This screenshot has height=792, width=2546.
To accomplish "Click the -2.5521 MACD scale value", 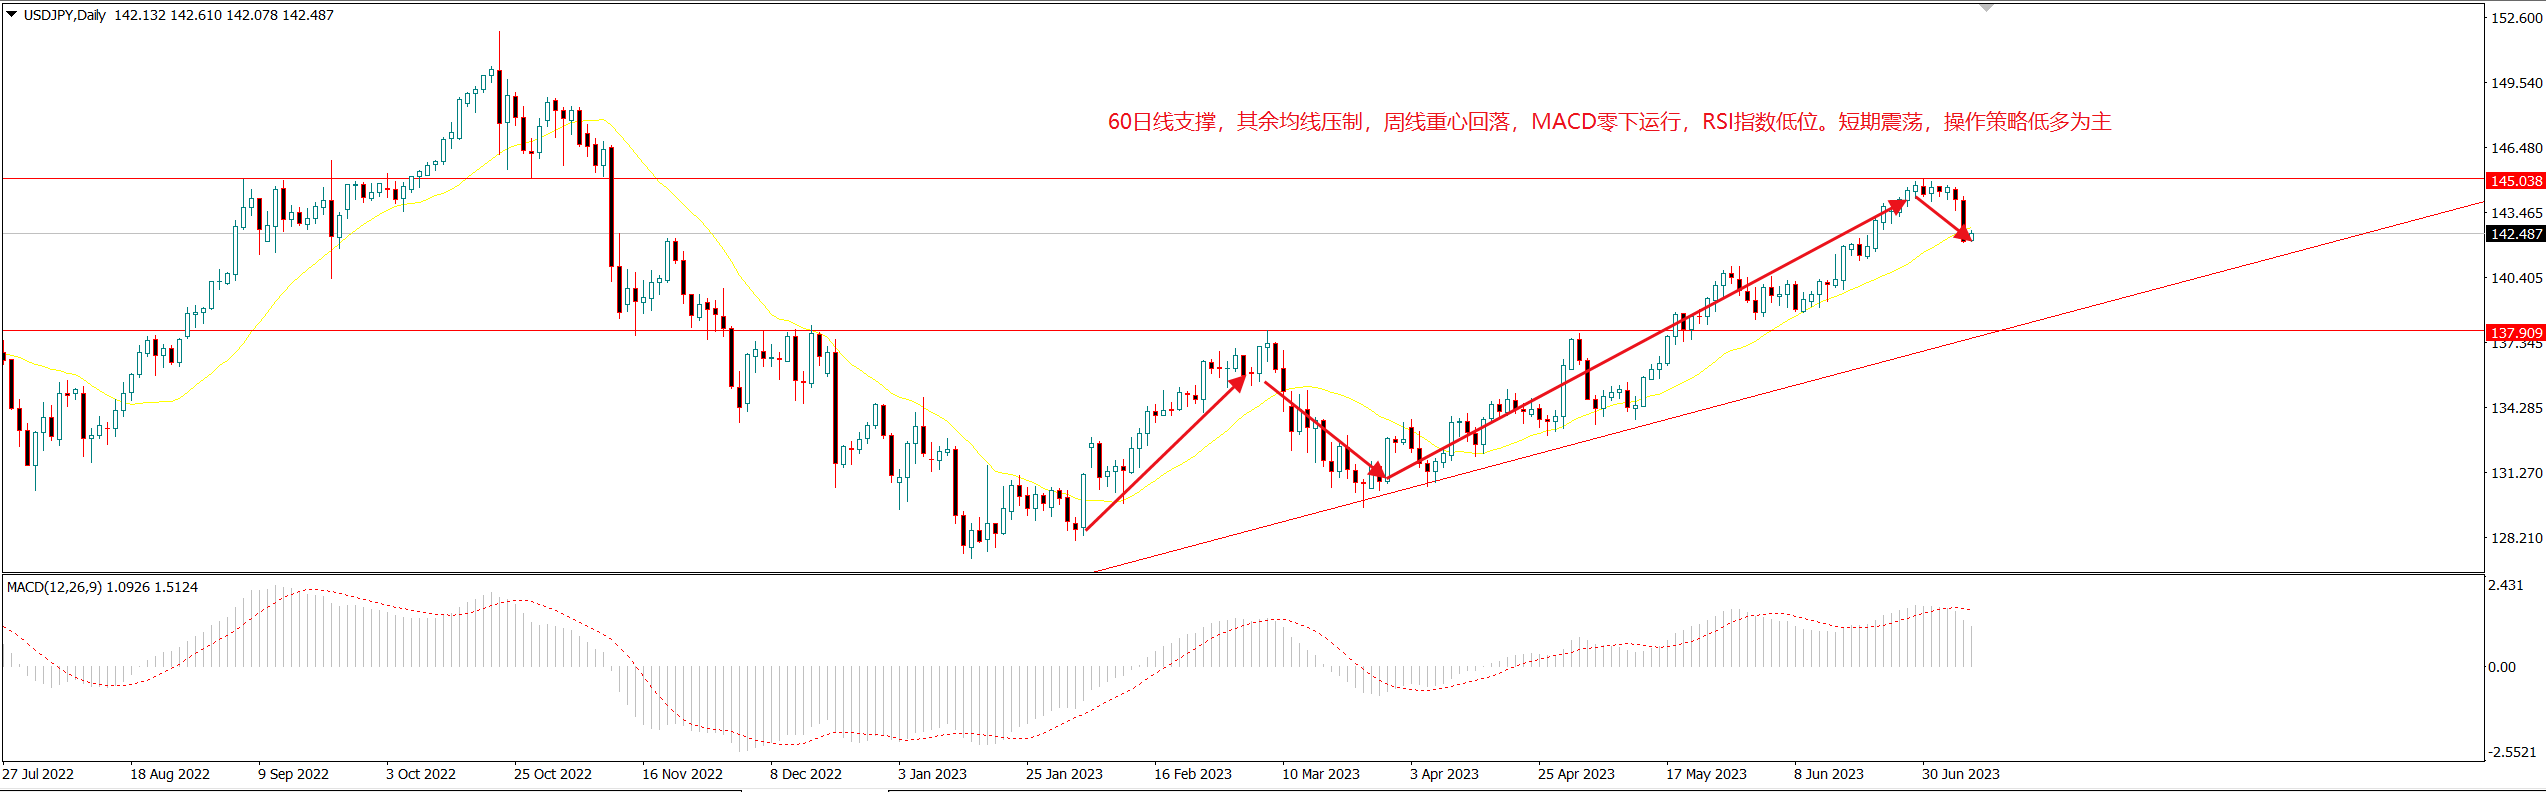I will (x=2512, y=752).
